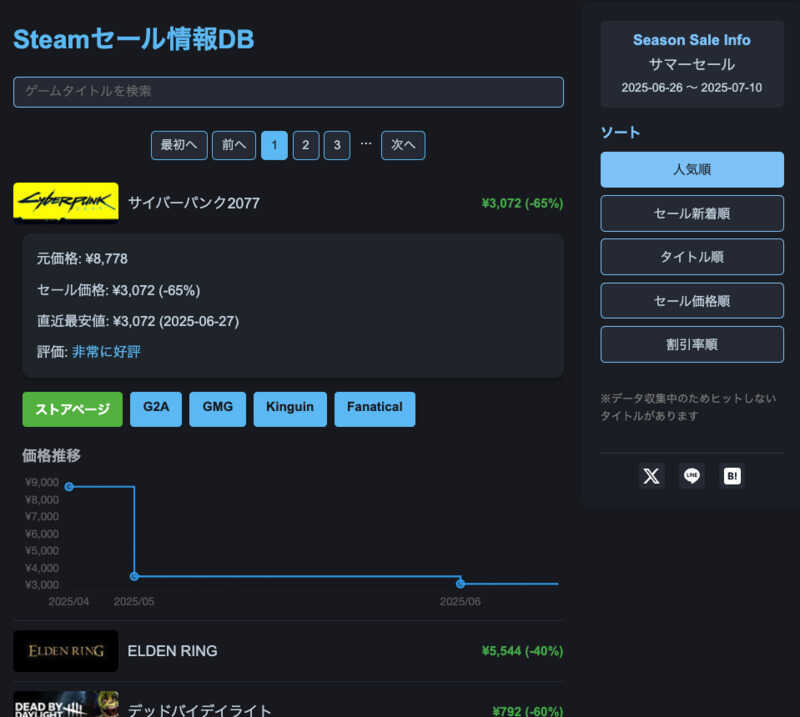
Task: Bookmark with Hatena B! icon
Action: point(732,476)
